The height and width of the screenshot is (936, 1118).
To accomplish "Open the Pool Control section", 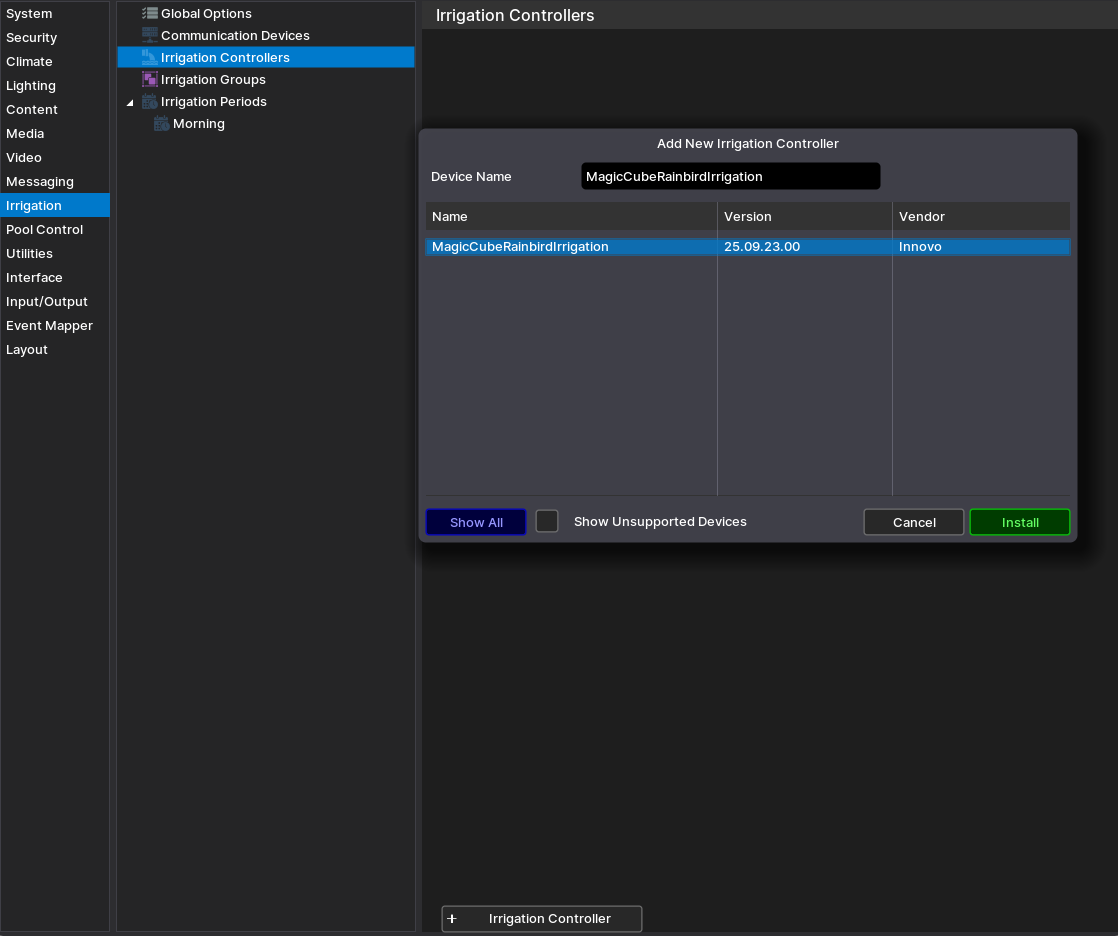I will point(45,230).
